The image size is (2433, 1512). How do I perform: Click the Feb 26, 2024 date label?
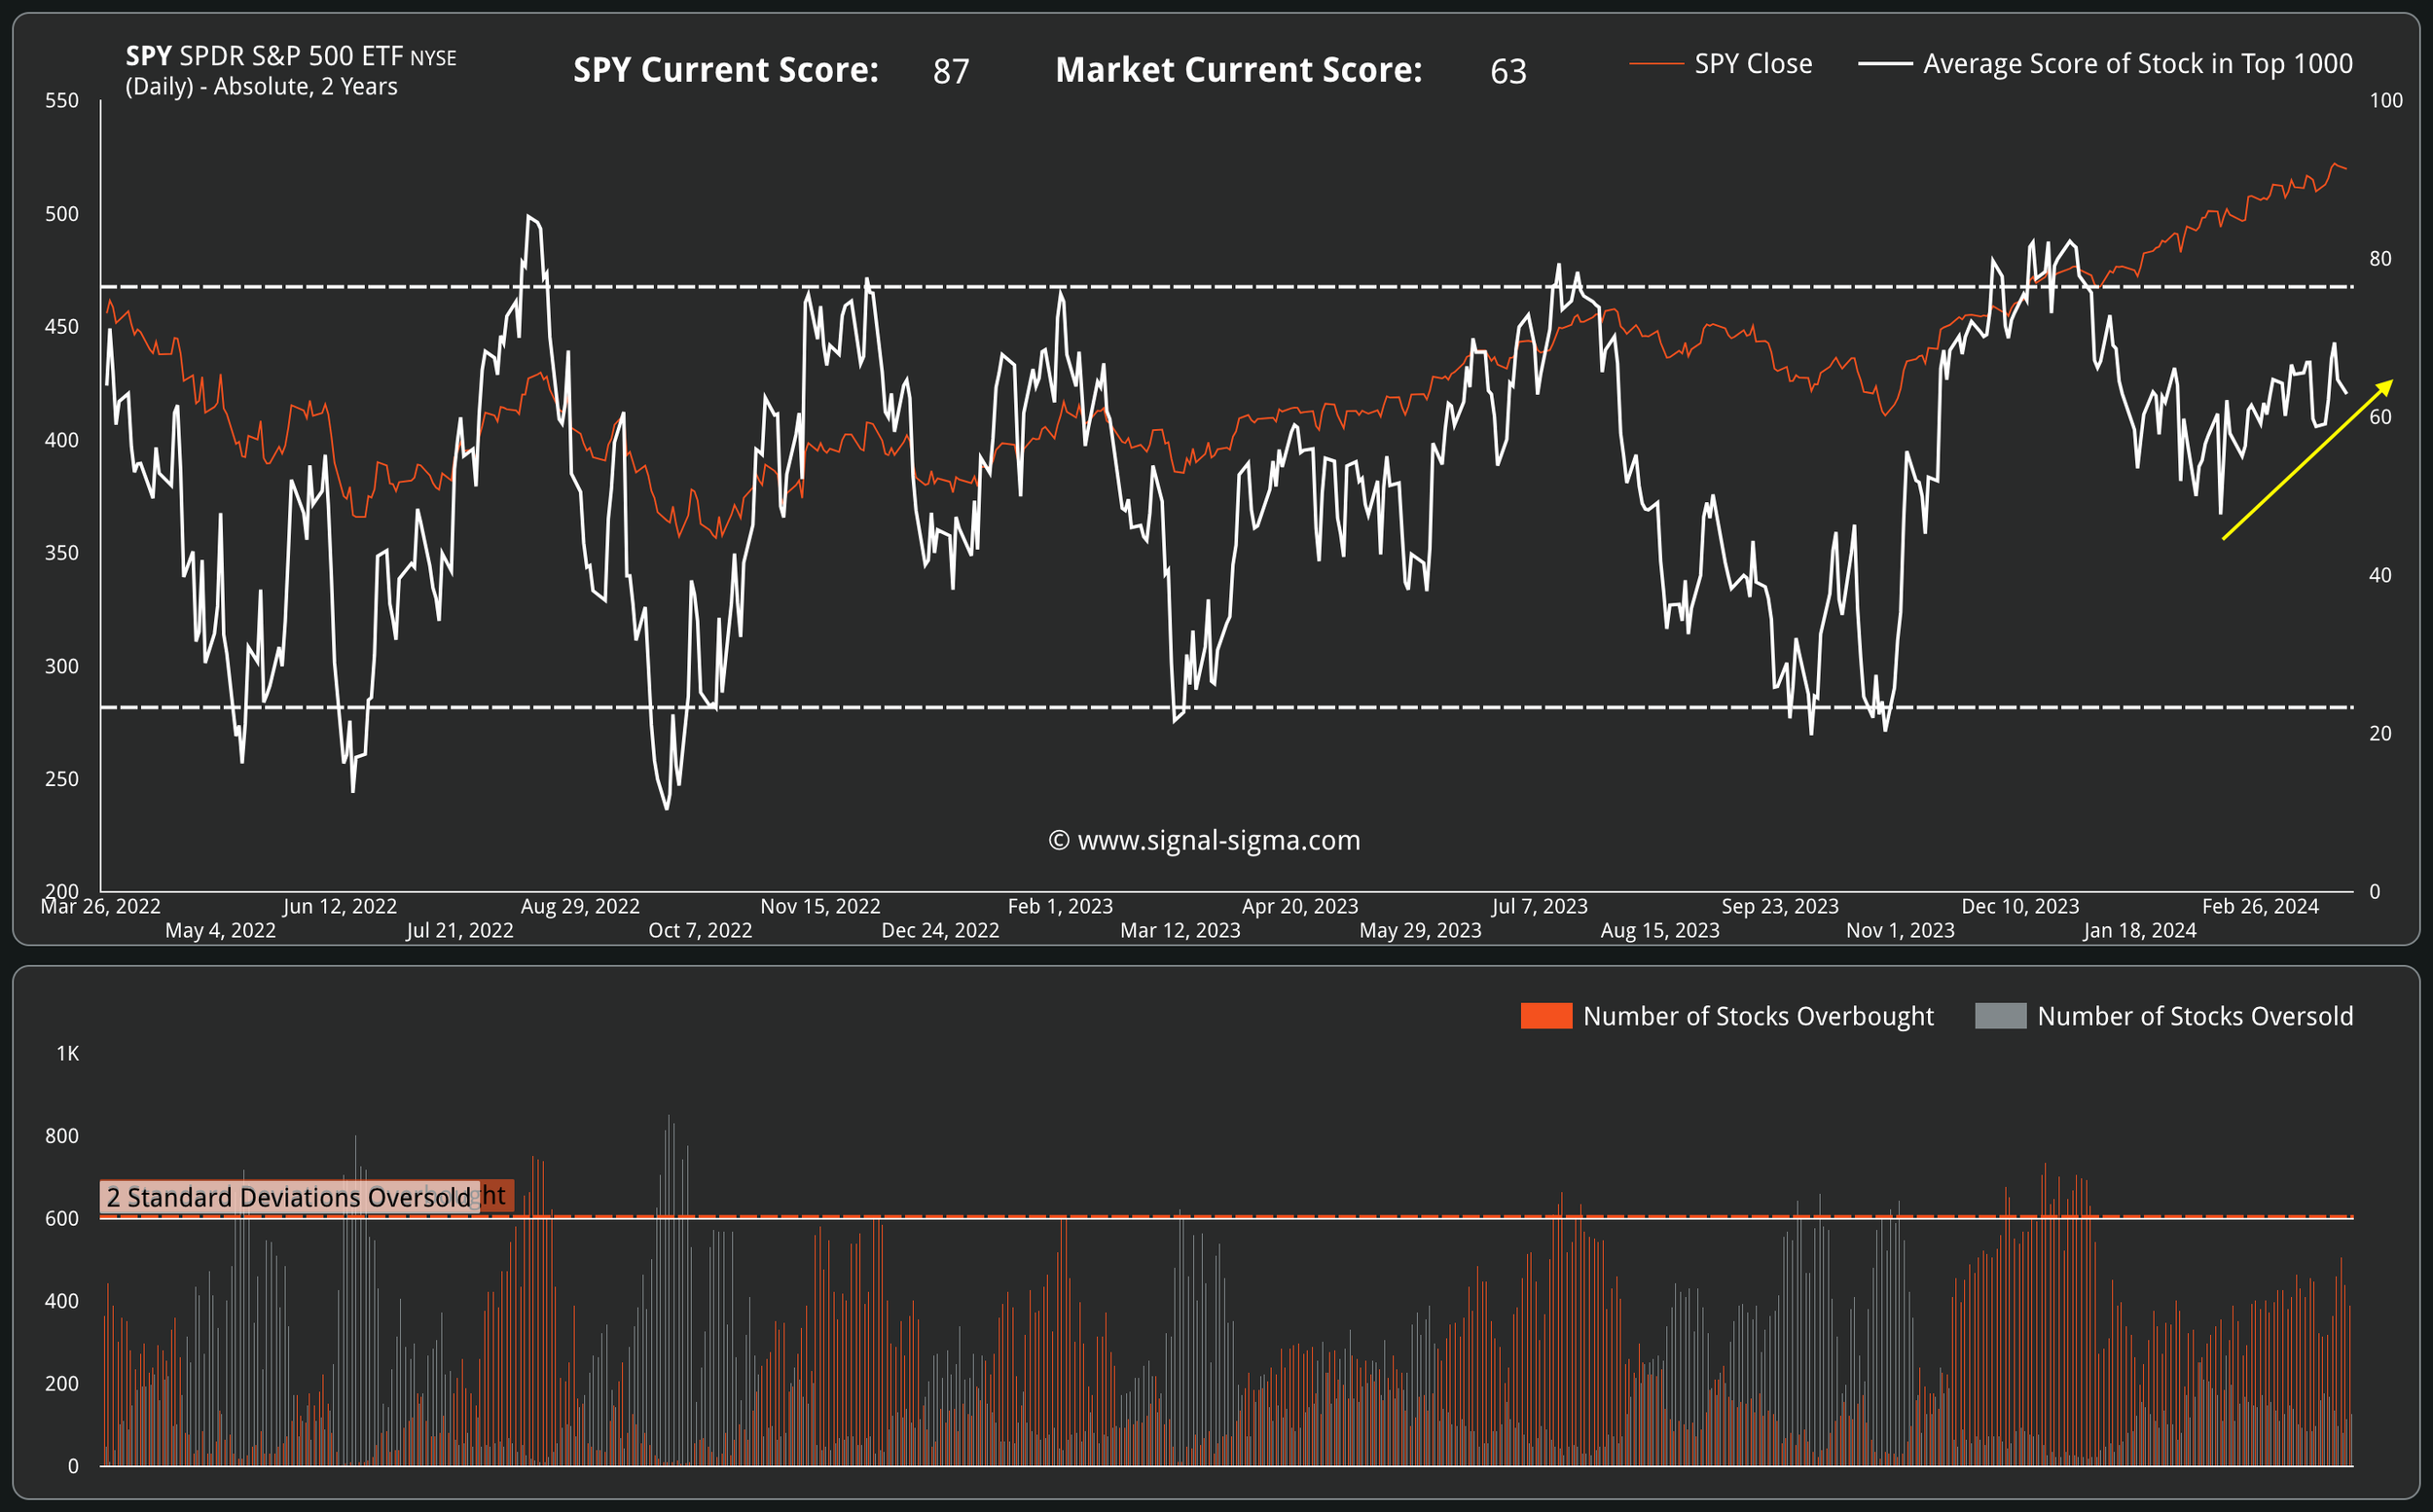point(2260,906)
